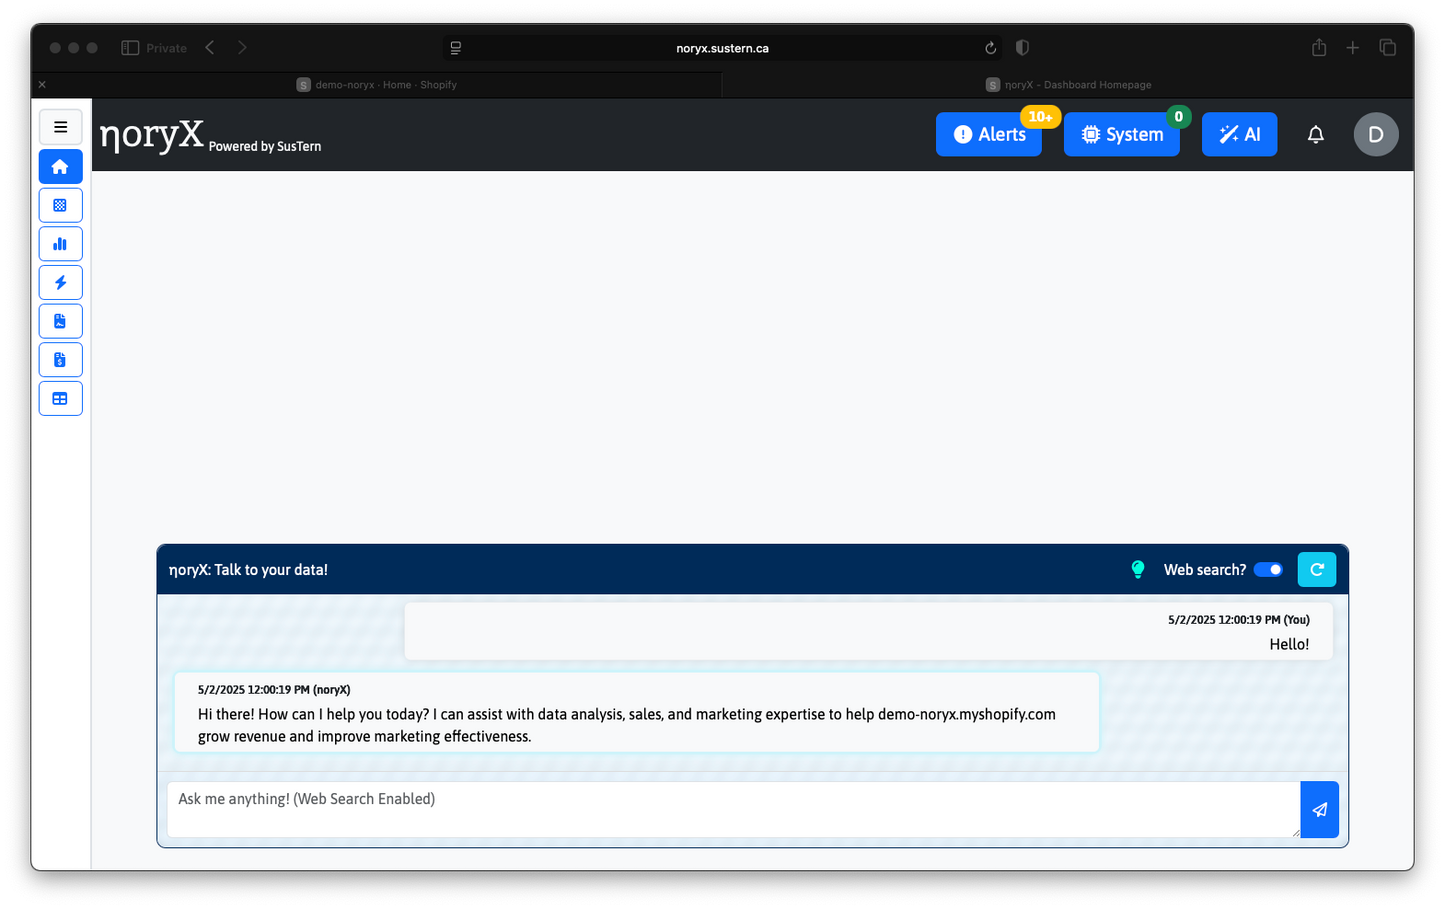Open the System status button

[x=1121, y=134]
